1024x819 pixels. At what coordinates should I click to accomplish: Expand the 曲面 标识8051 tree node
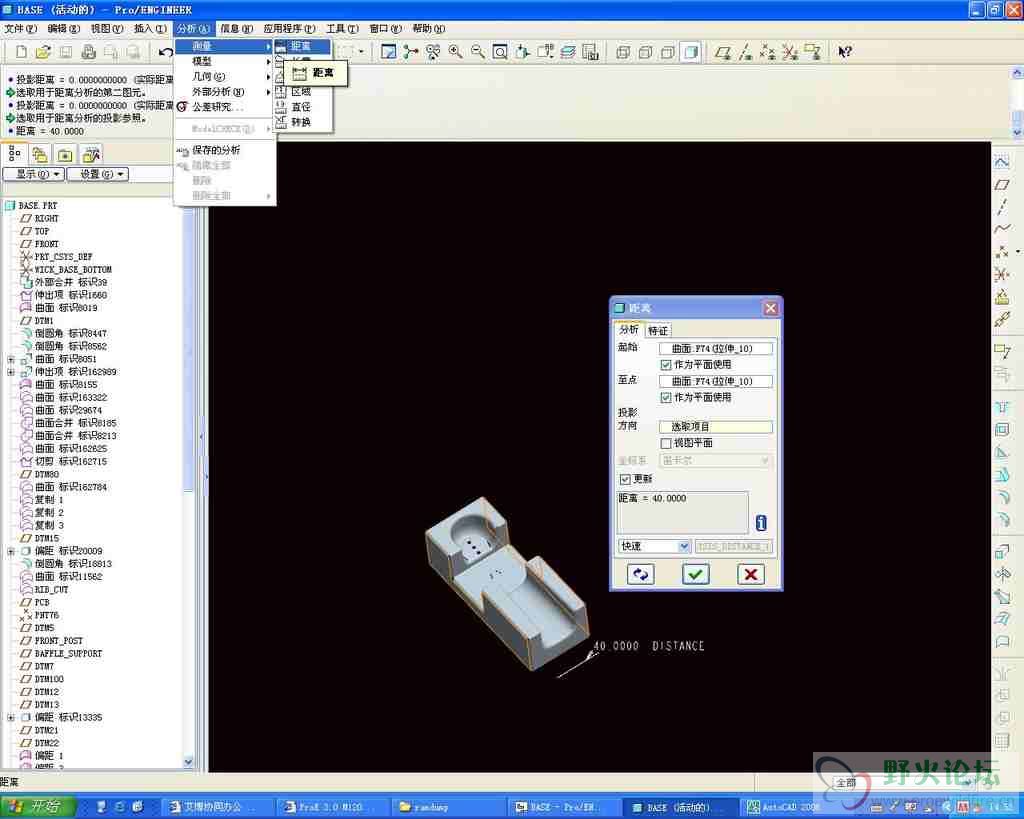[11, 359]
